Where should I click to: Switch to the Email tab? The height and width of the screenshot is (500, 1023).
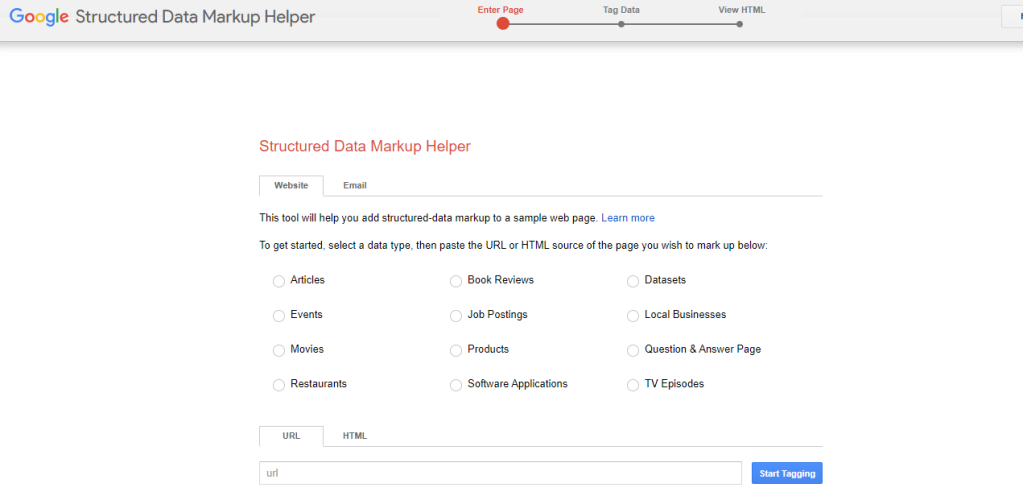355,185
